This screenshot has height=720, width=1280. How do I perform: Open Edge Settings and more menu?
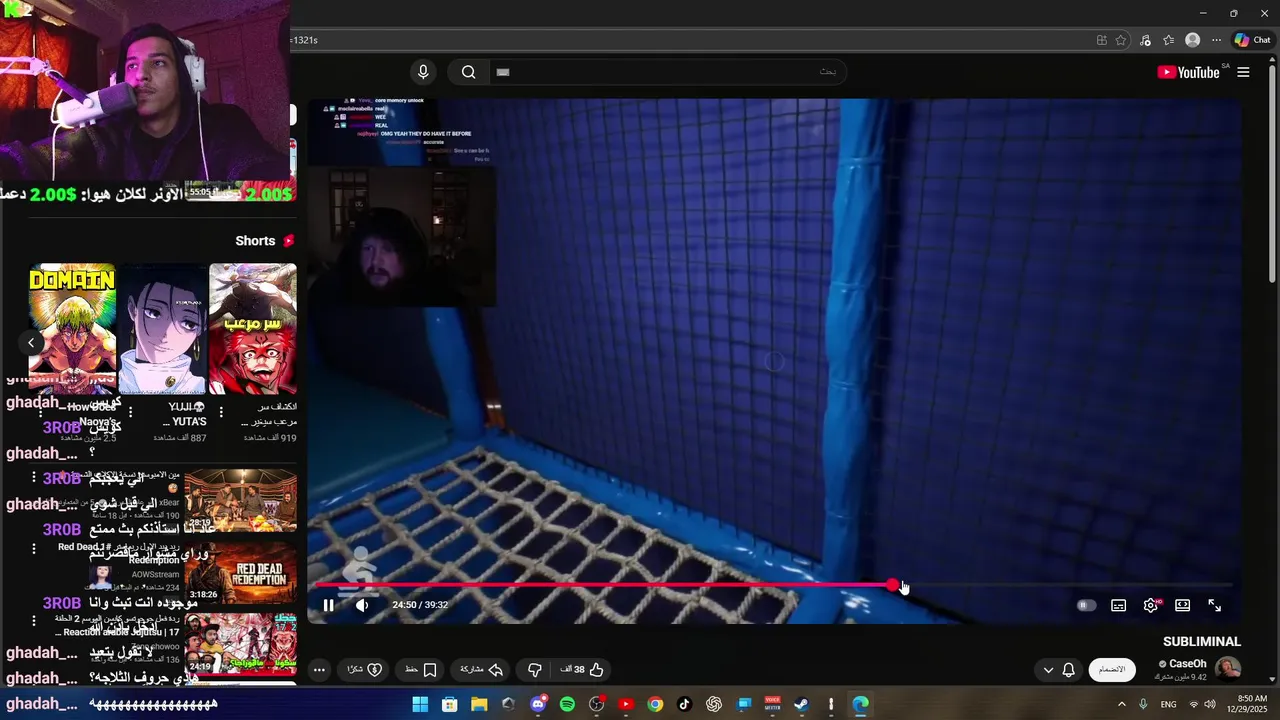click(x=1216, y=40)
